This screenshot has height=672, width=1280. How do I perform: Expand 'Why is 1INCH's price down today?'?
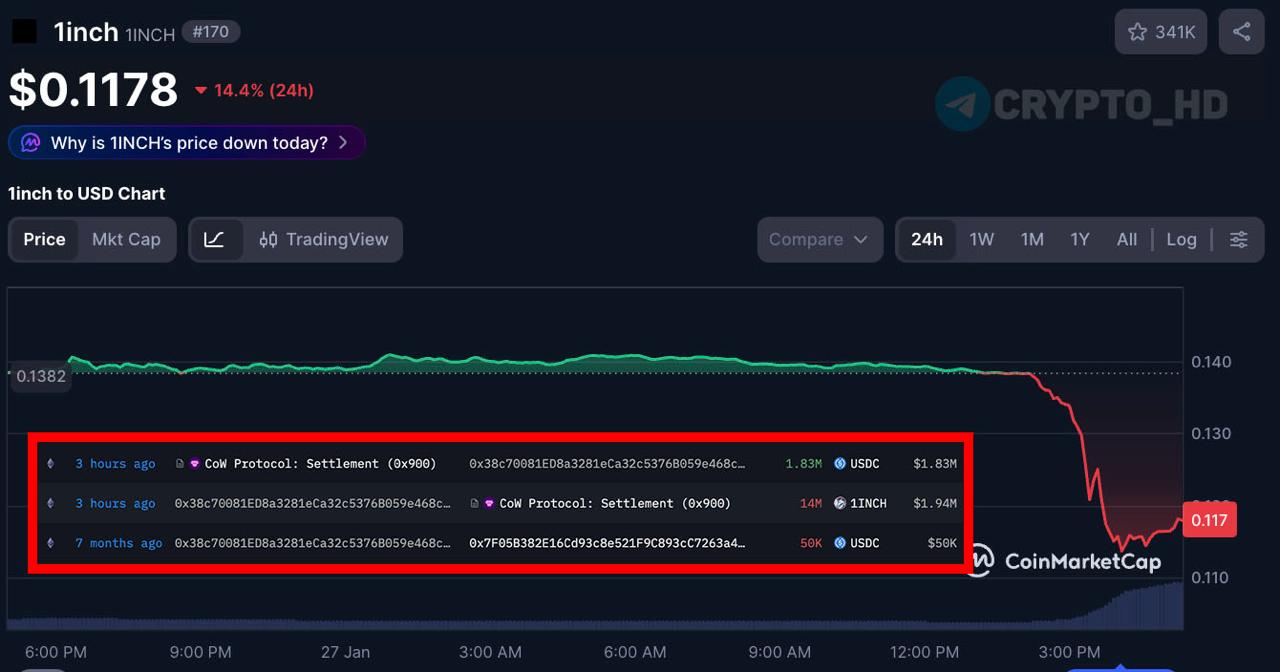(187, 143)
